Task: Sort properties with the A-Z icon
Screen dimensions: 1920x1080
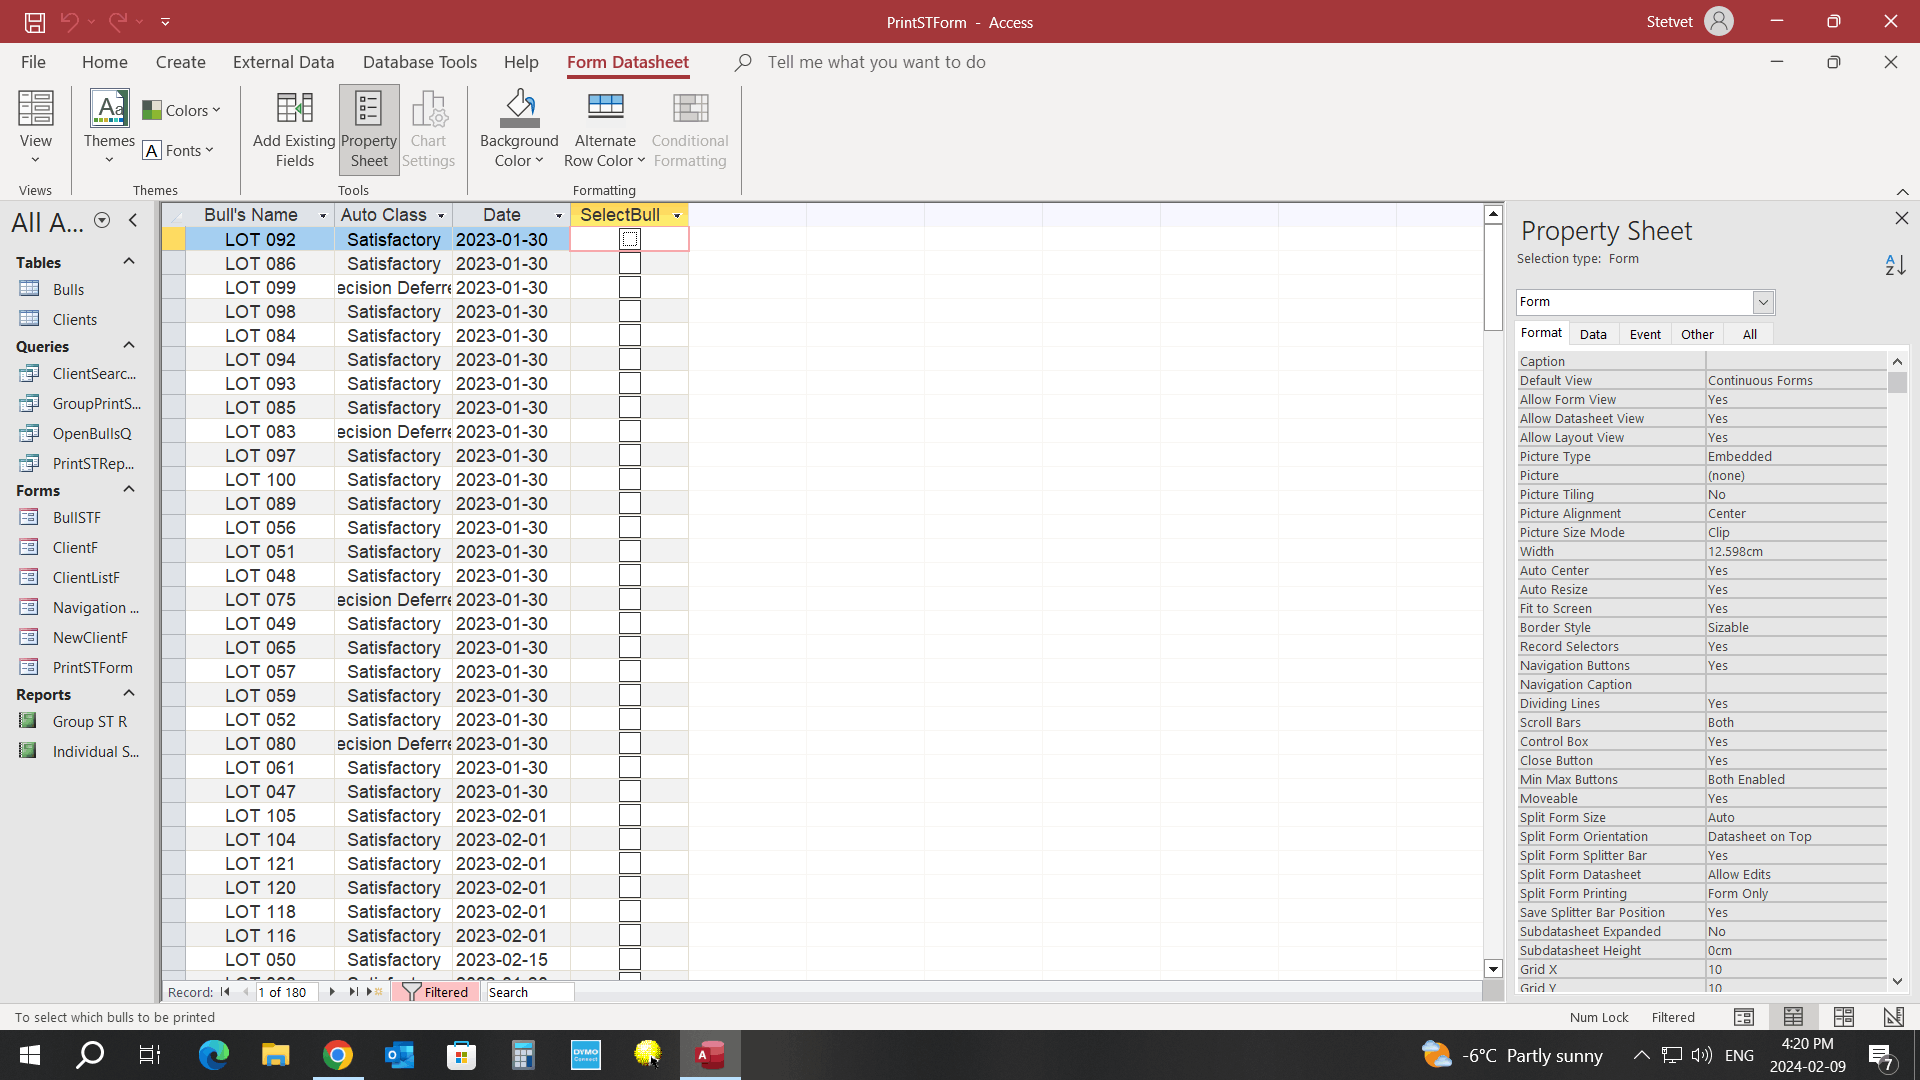Action: pyautogui.click(x=1895, y=265)
